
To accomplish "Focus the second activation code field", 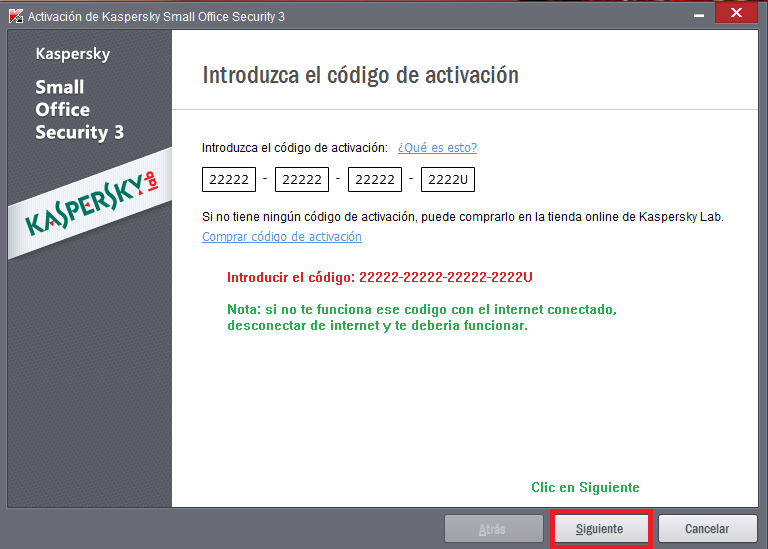I will (x=302, y=179).
